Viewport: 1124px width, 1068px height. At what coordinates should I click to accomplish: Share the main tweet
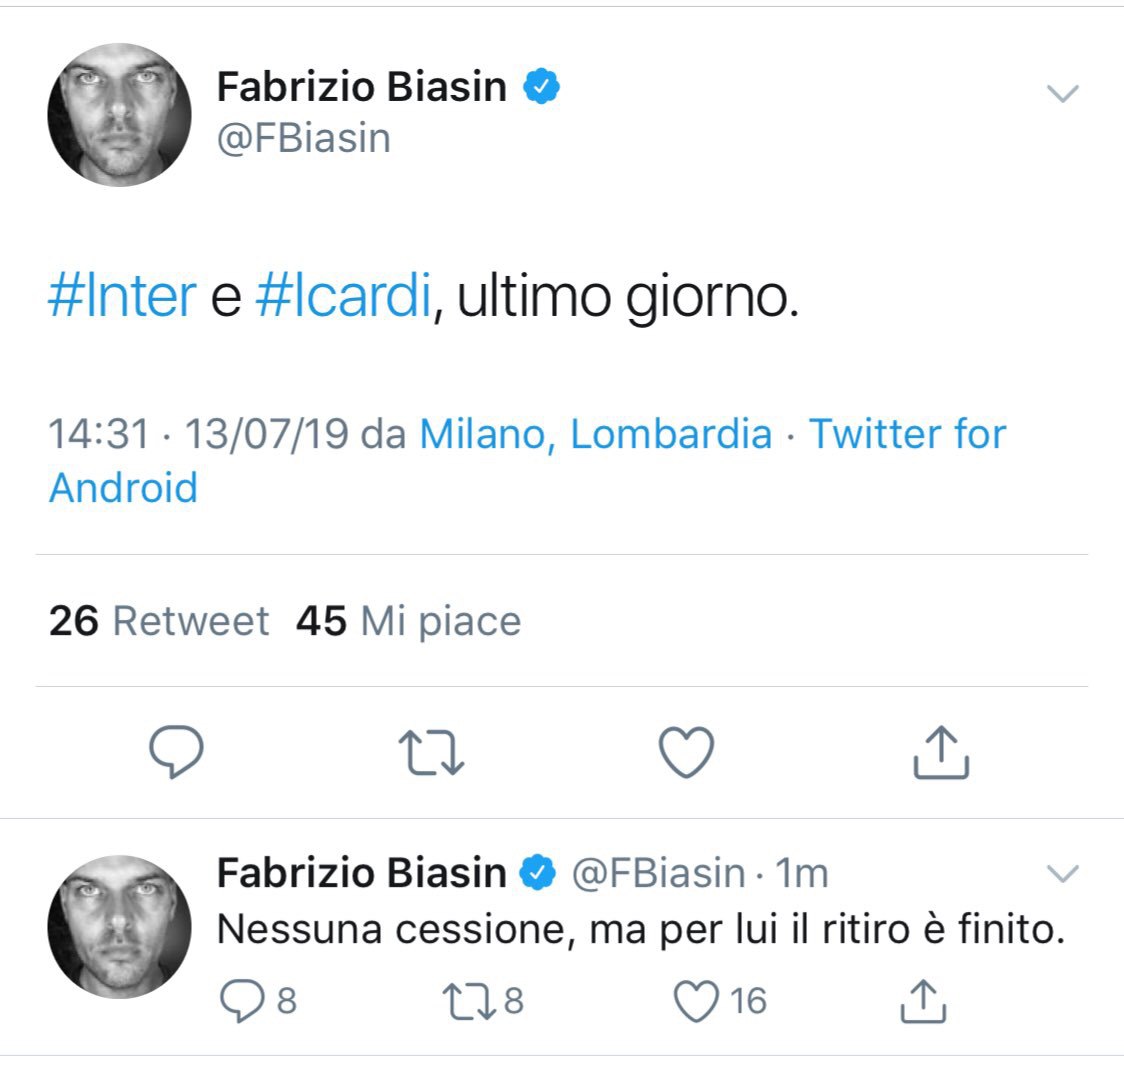(941, 753)
